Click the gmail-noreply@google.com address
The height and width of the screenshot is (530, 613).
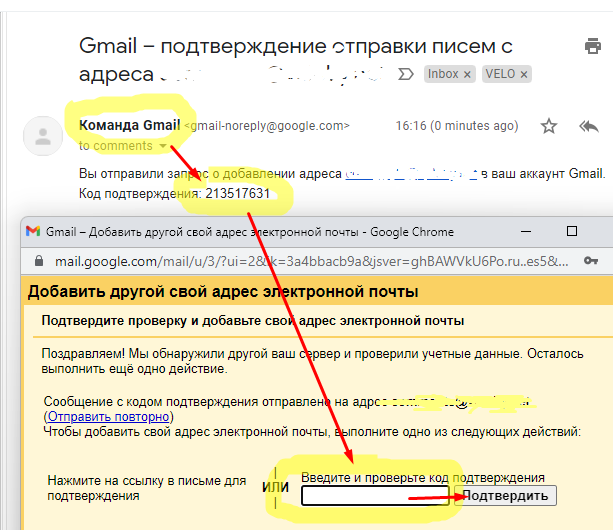pyautogui.click(x=267, y=126)
